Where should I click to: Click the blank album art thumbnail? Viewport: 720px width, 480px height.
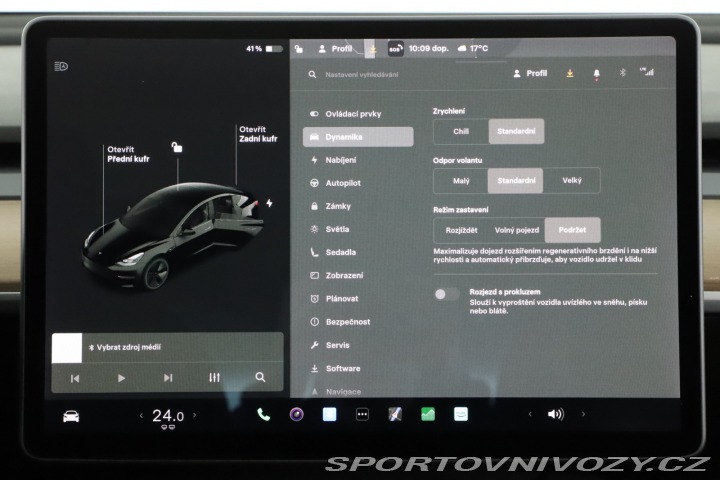(67, 348)
